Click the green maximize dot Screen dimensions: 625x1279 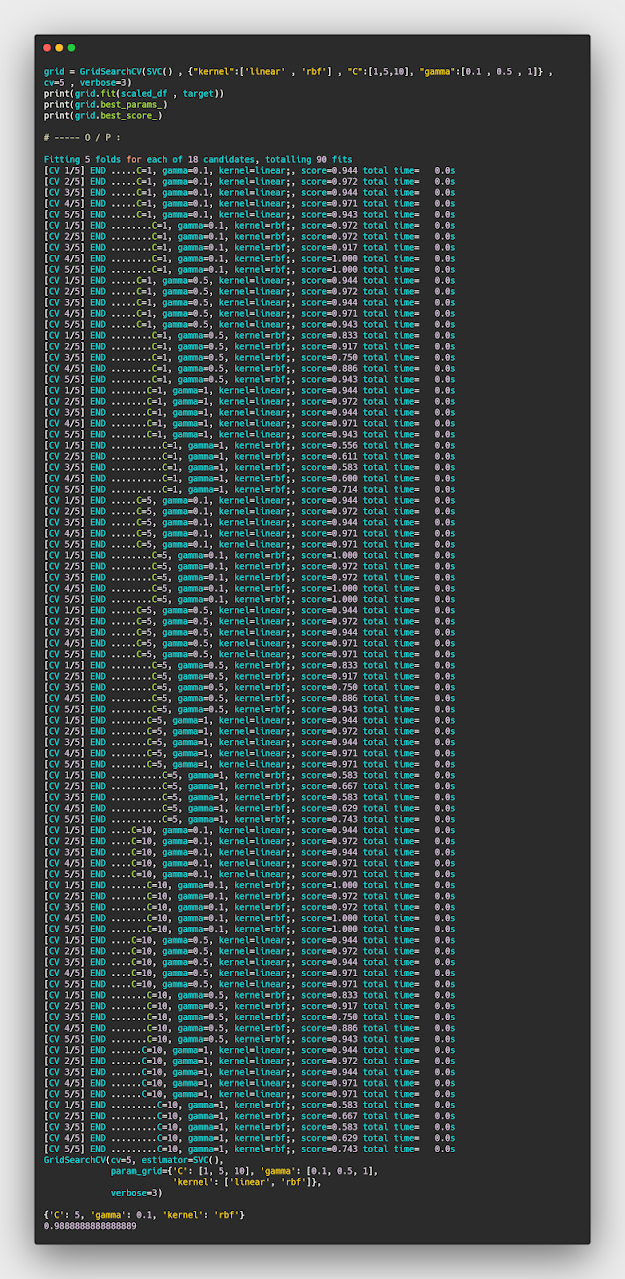click(x=71, y=48)
